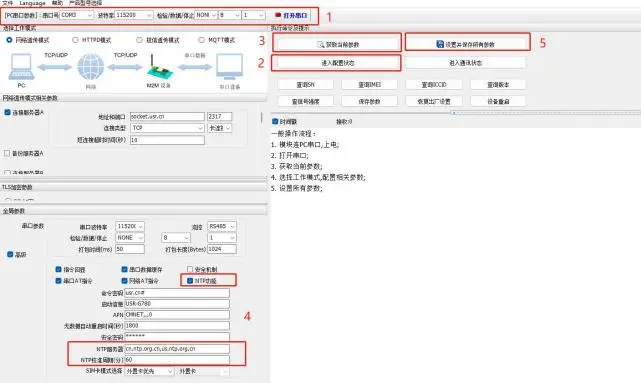Expand the 流控 RS485 dropdown

coord(222,226)
